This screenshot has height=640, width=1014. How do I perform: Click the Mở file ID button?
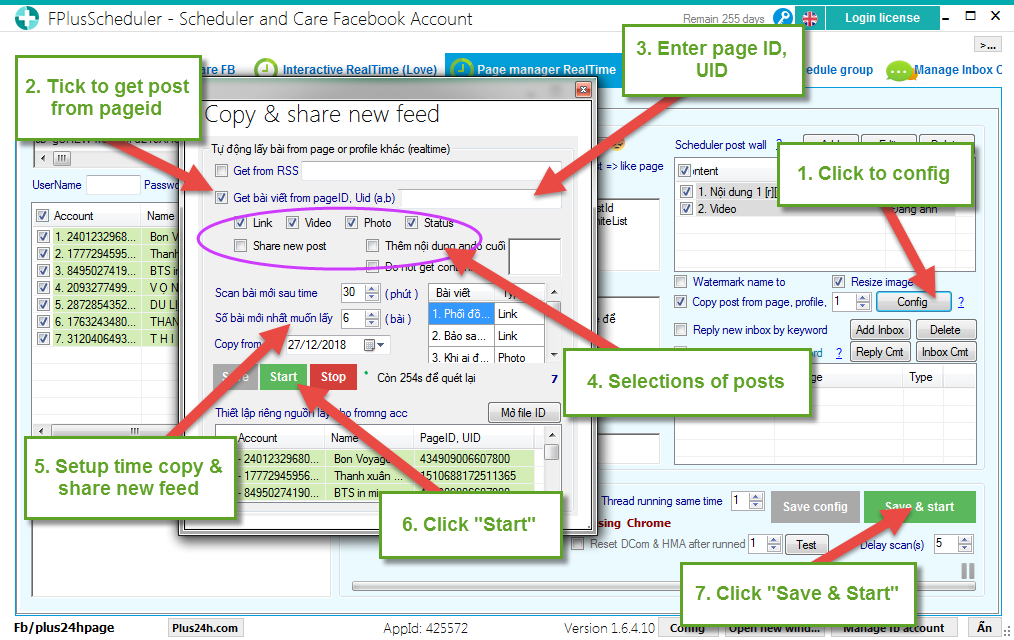(x=523, y=412)
